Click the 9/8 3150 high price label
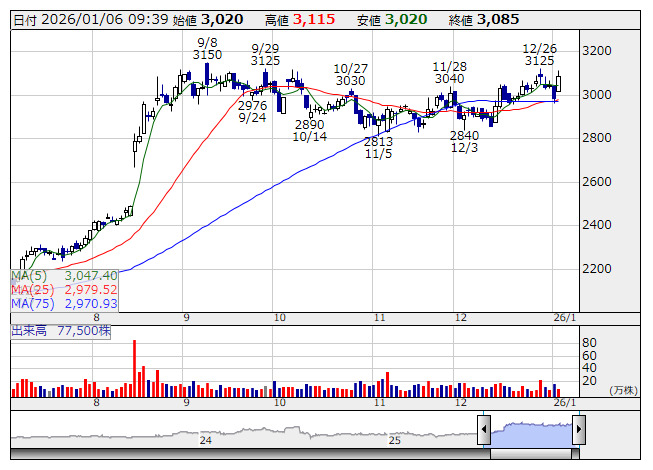The height and width of the screenshot is (470, 653). tap(207, 49)
